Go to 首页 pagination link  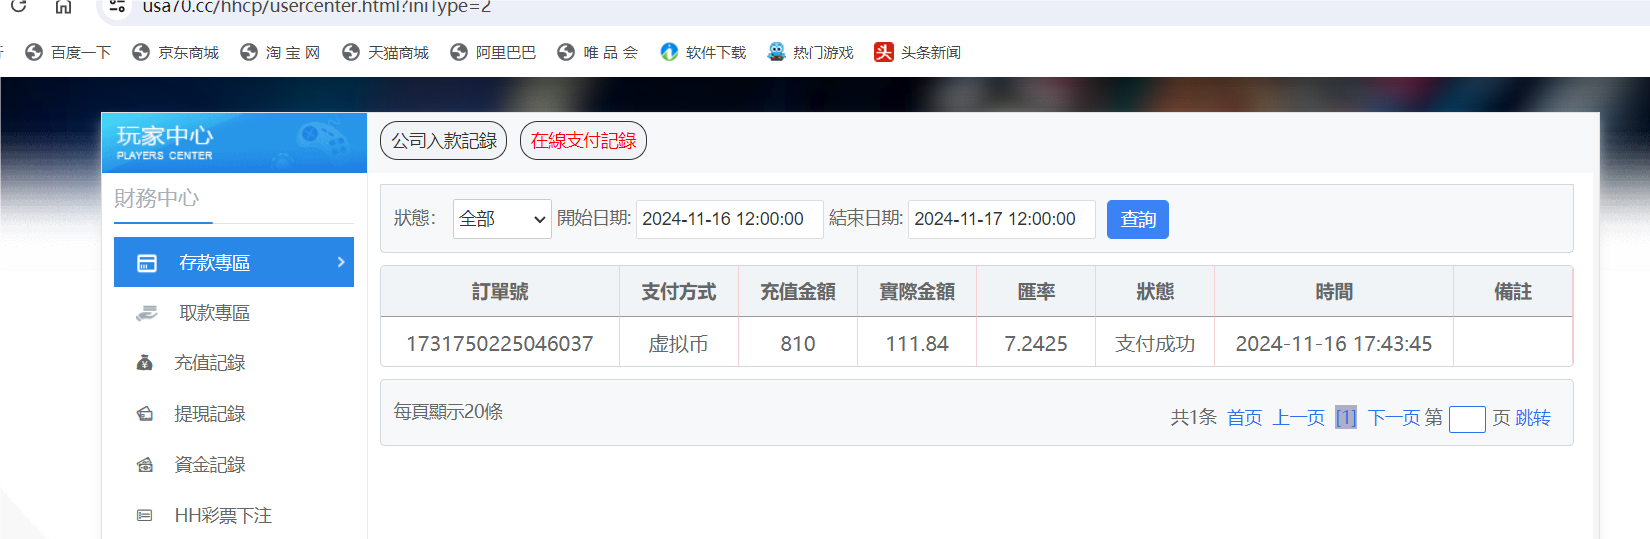pos(1245,418)
